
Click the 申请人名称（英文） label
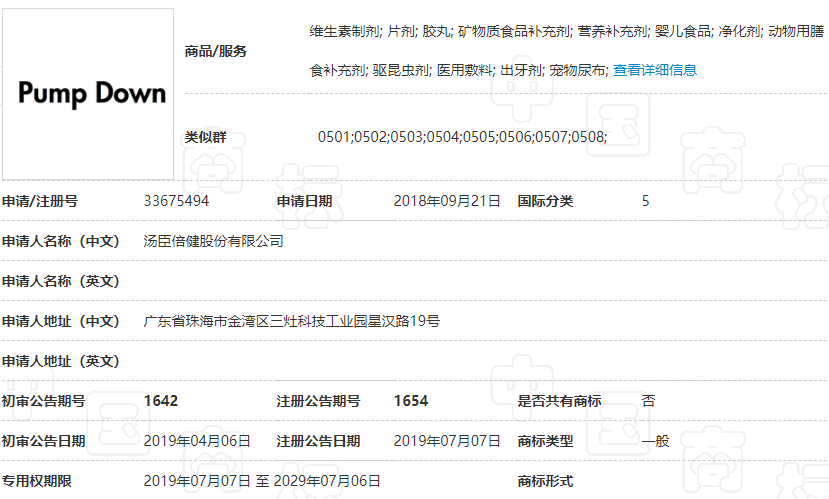pyautogui.click(x=61, y=281)
